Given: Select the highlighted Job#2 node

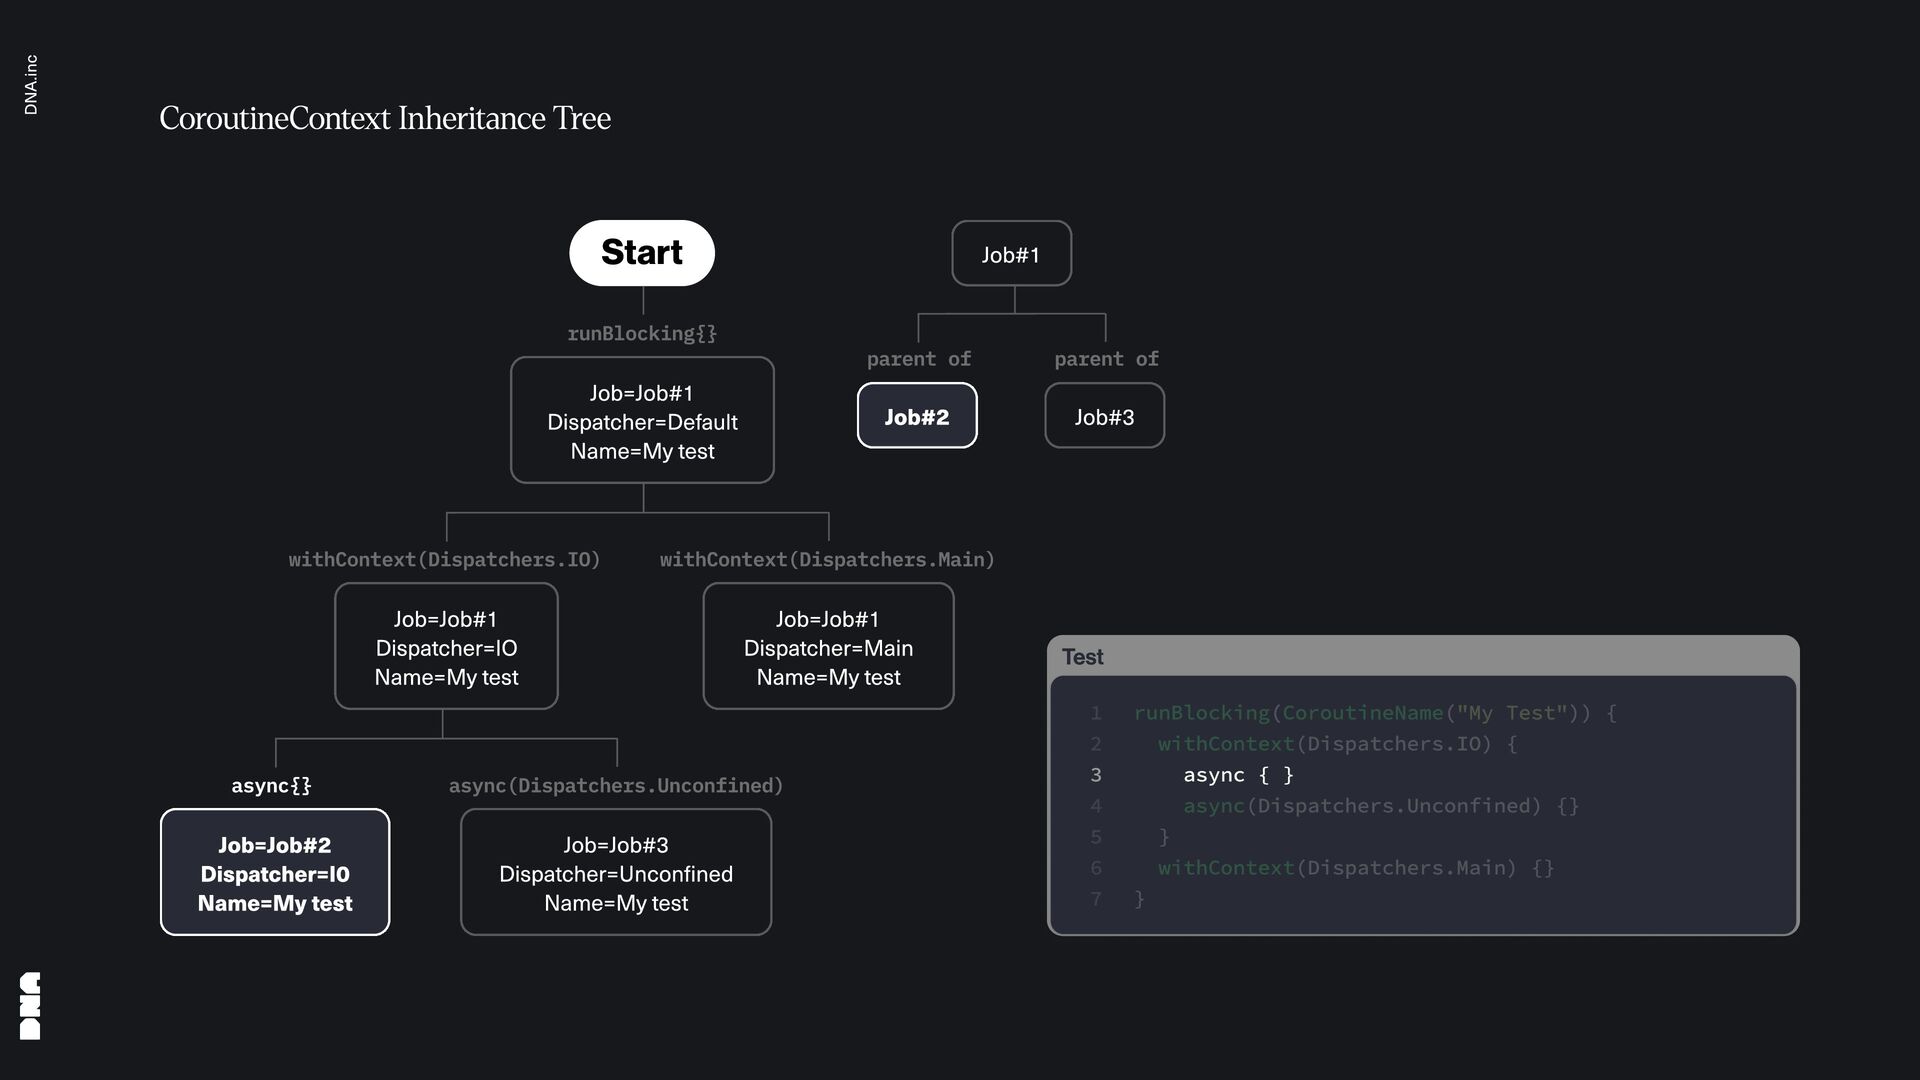Looking at the screenshot, I should [917, 416].
